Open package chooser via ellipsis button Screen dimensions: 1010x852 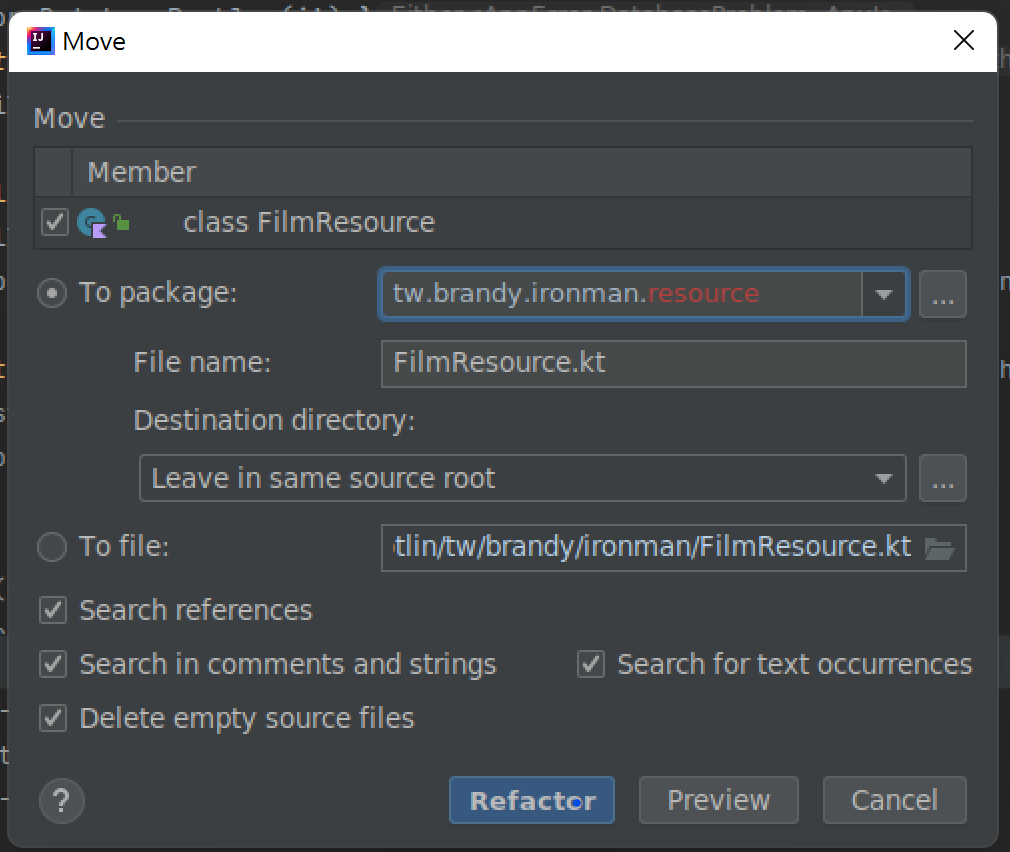(942, 294)
